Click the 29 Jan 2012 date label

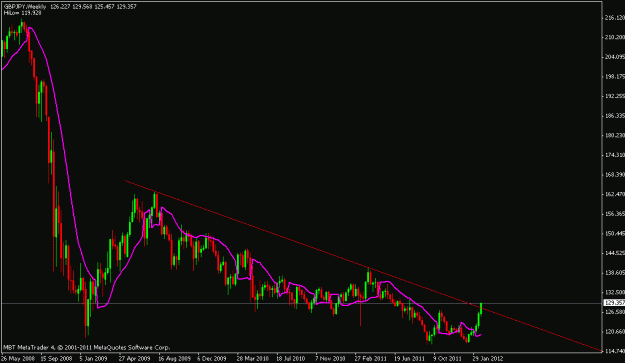(x=488, y=358)
